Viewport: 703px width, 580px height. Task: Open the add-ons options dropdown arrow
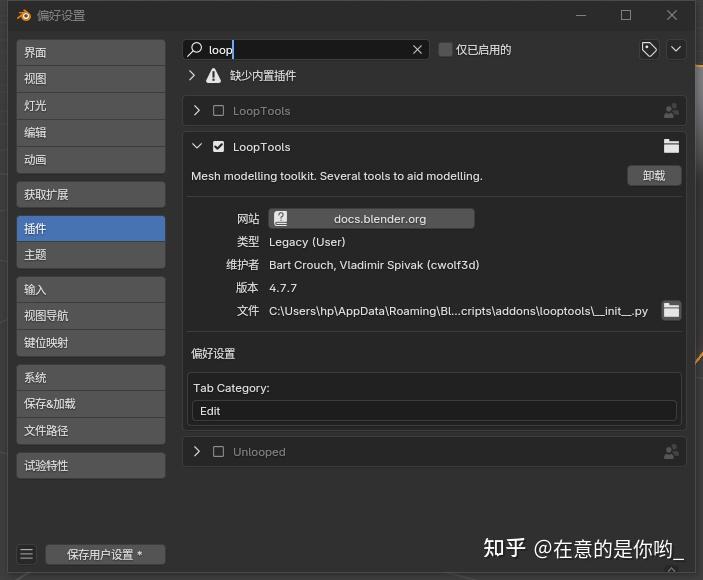(676, 49)
